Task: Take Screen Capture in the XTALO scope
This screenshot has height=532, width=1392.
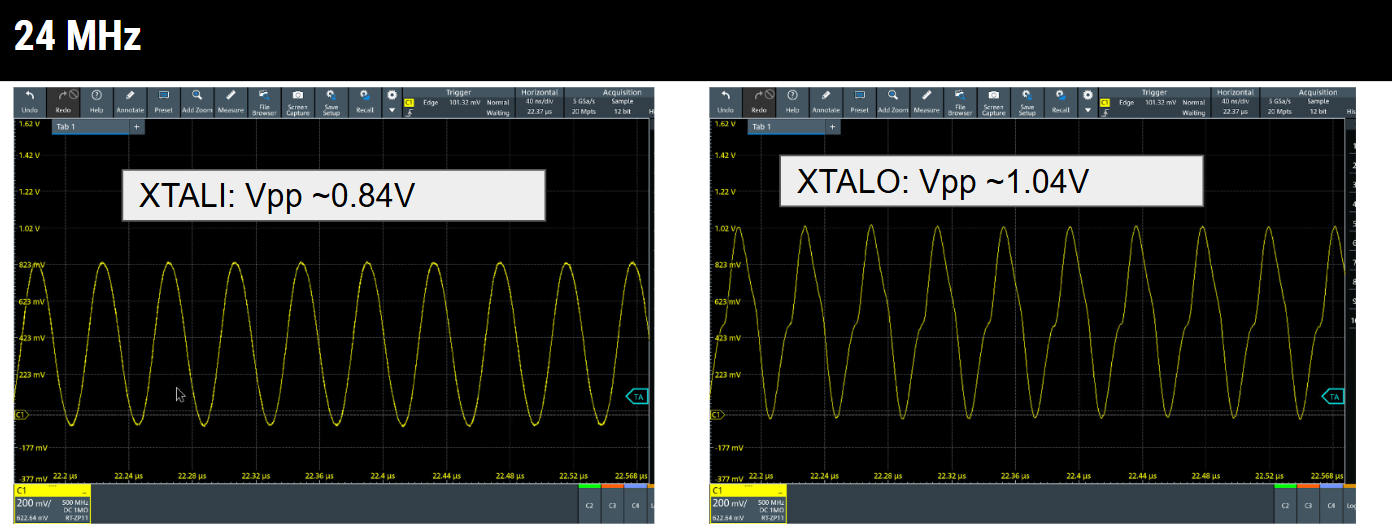Action: [x=994, y=101]
